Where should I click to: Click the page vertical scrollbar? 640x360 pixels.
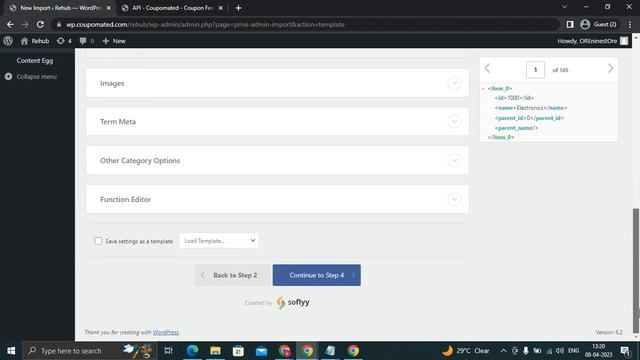(636, 270)
